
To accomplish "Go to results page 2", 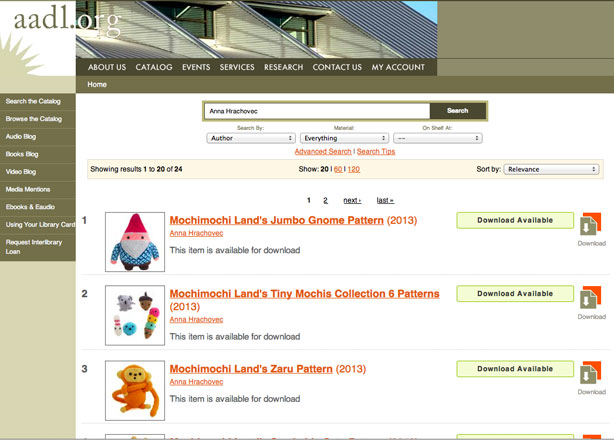I will pos(325,200).
